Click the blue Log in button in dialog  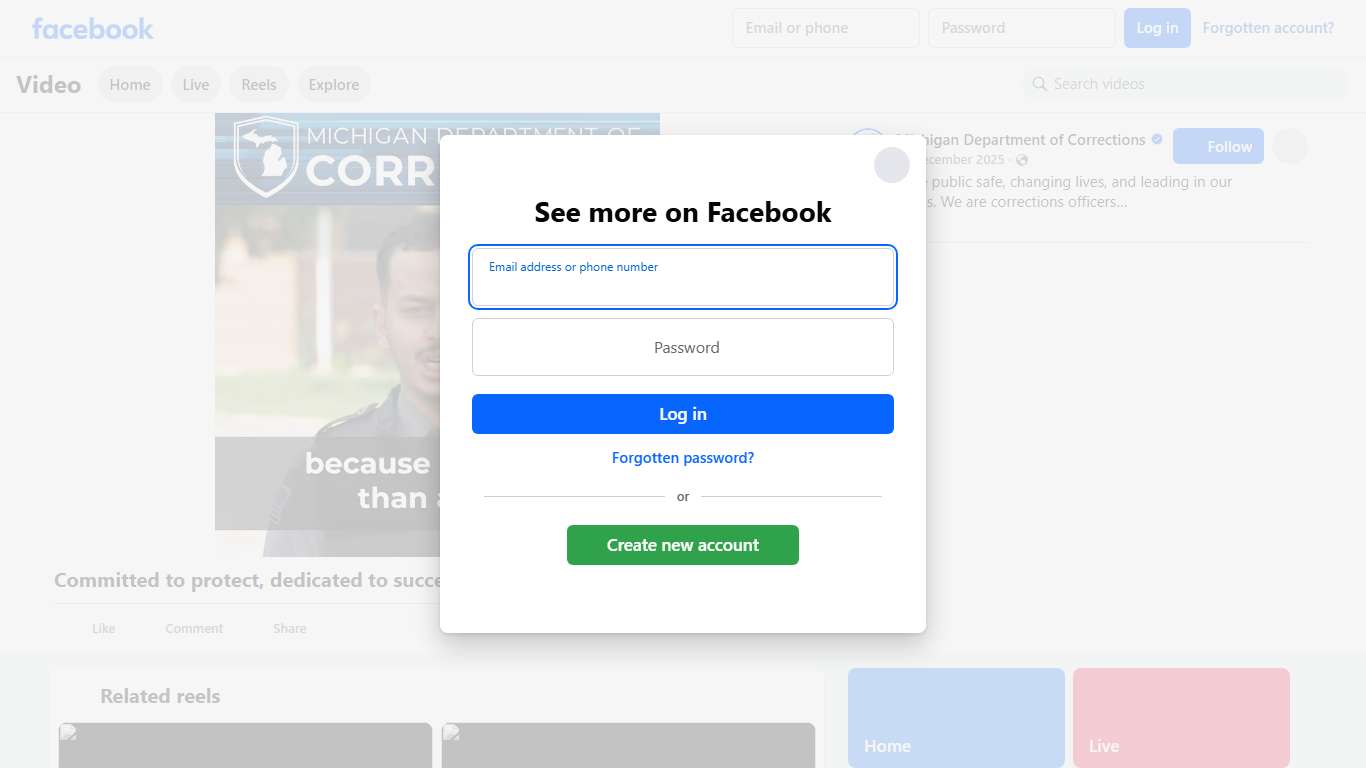pos(683,414)
